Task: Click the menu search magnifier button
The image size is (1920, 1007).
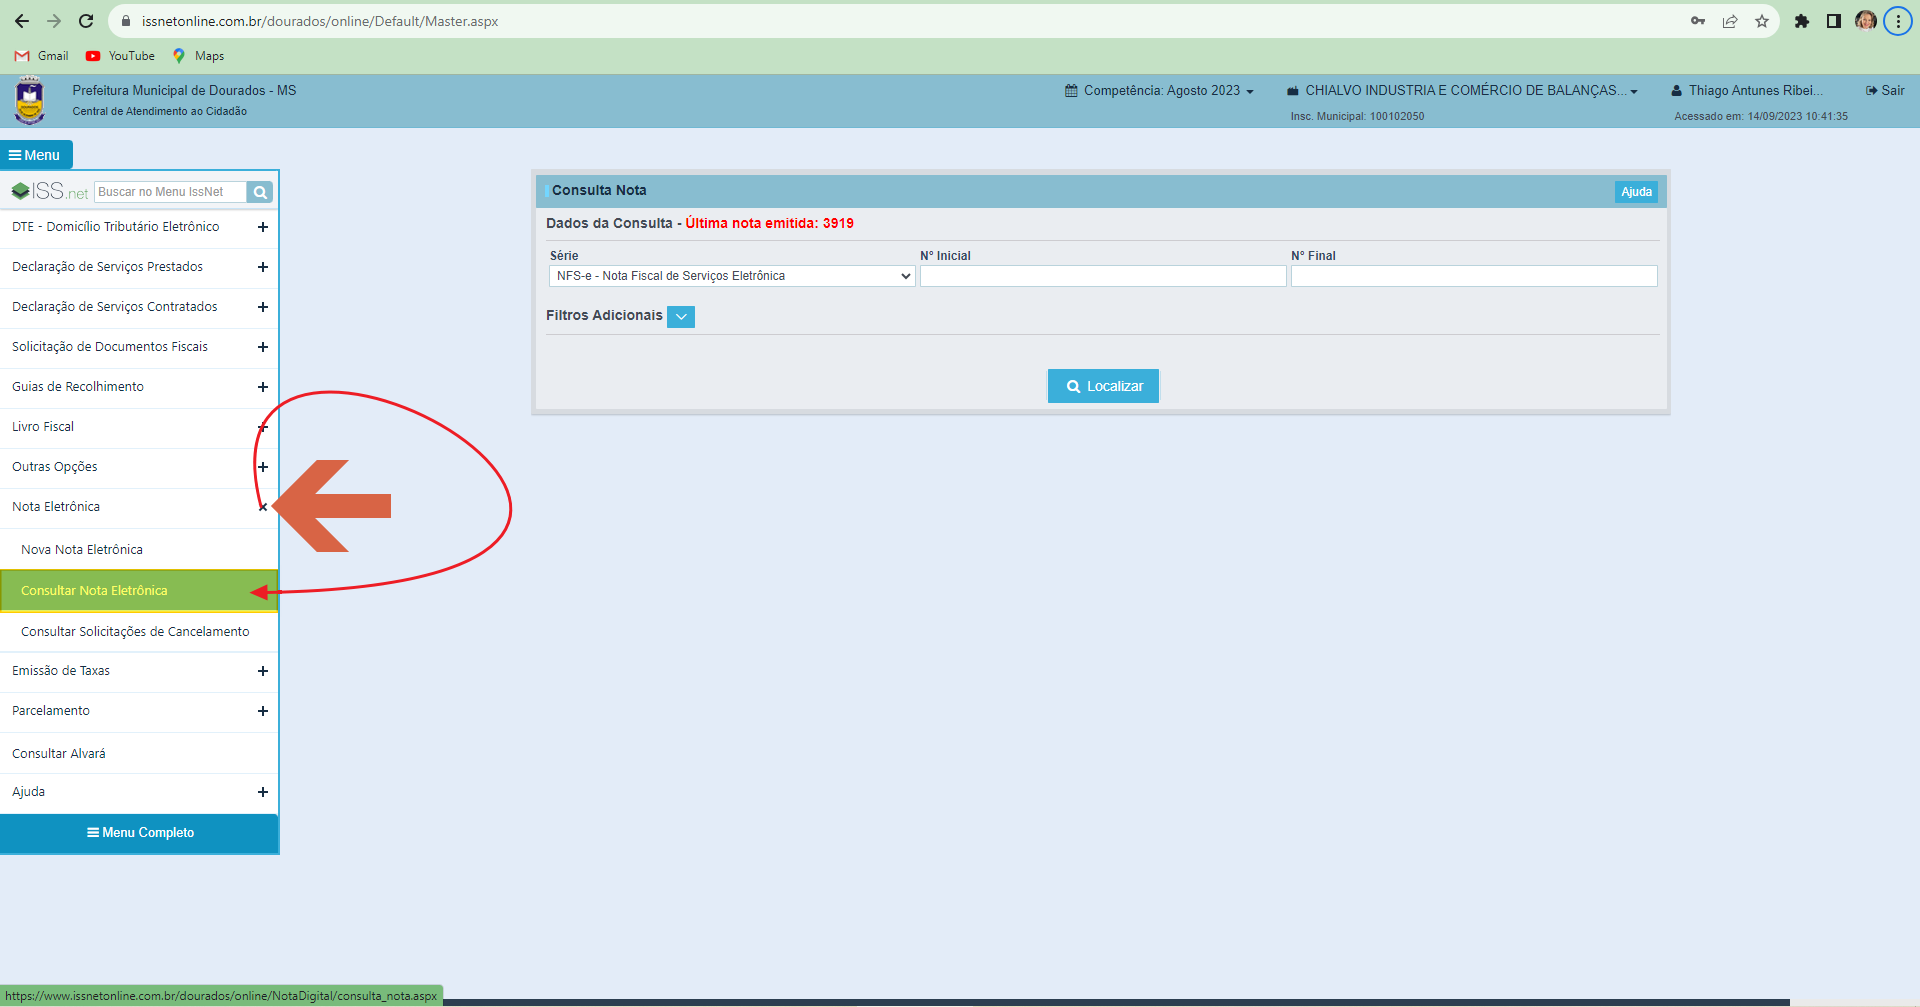Action: pos(260,192)
